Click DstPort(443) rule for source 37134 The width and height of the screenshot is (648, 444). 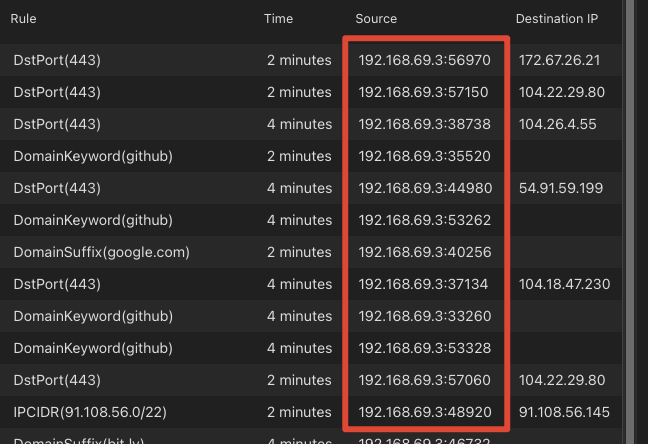point(57,284)
